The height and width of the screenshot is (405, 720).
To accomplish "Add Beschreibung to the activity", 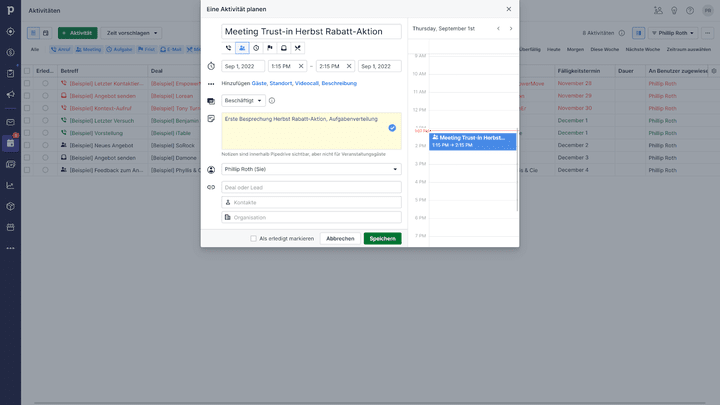I will (x=339, y=83).
